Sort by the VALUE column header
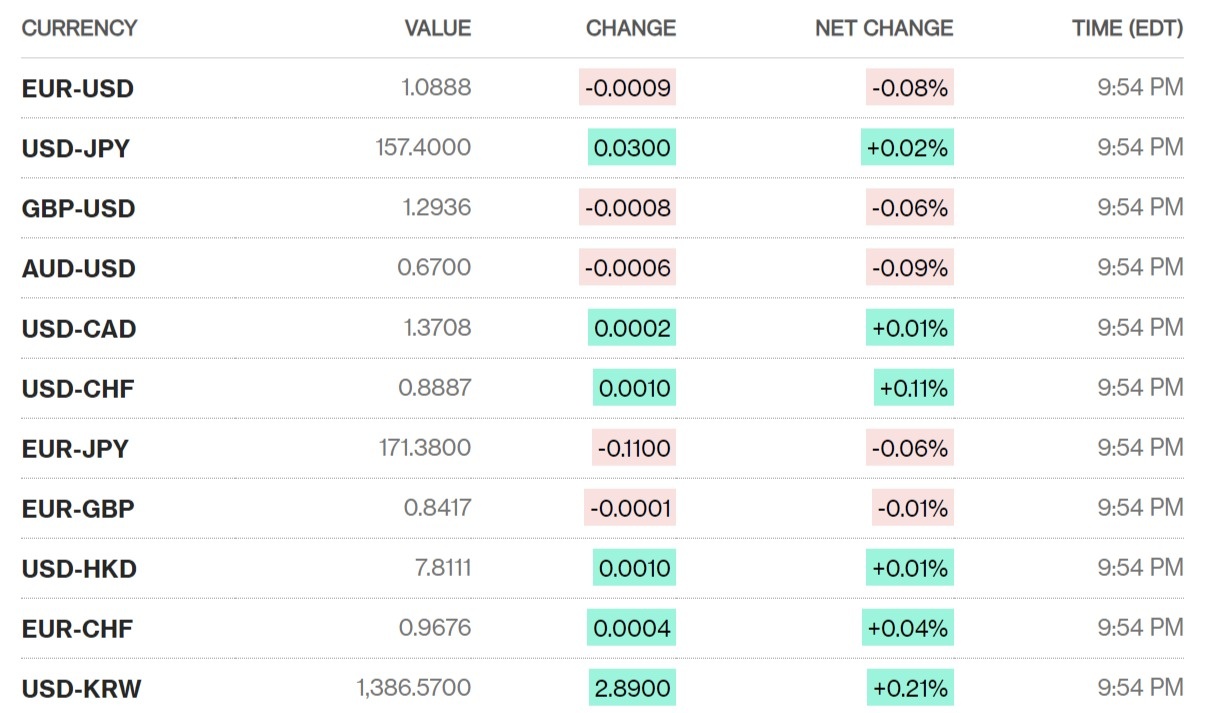Screen dimensions: 1205x713 click(x=437, y=28)
